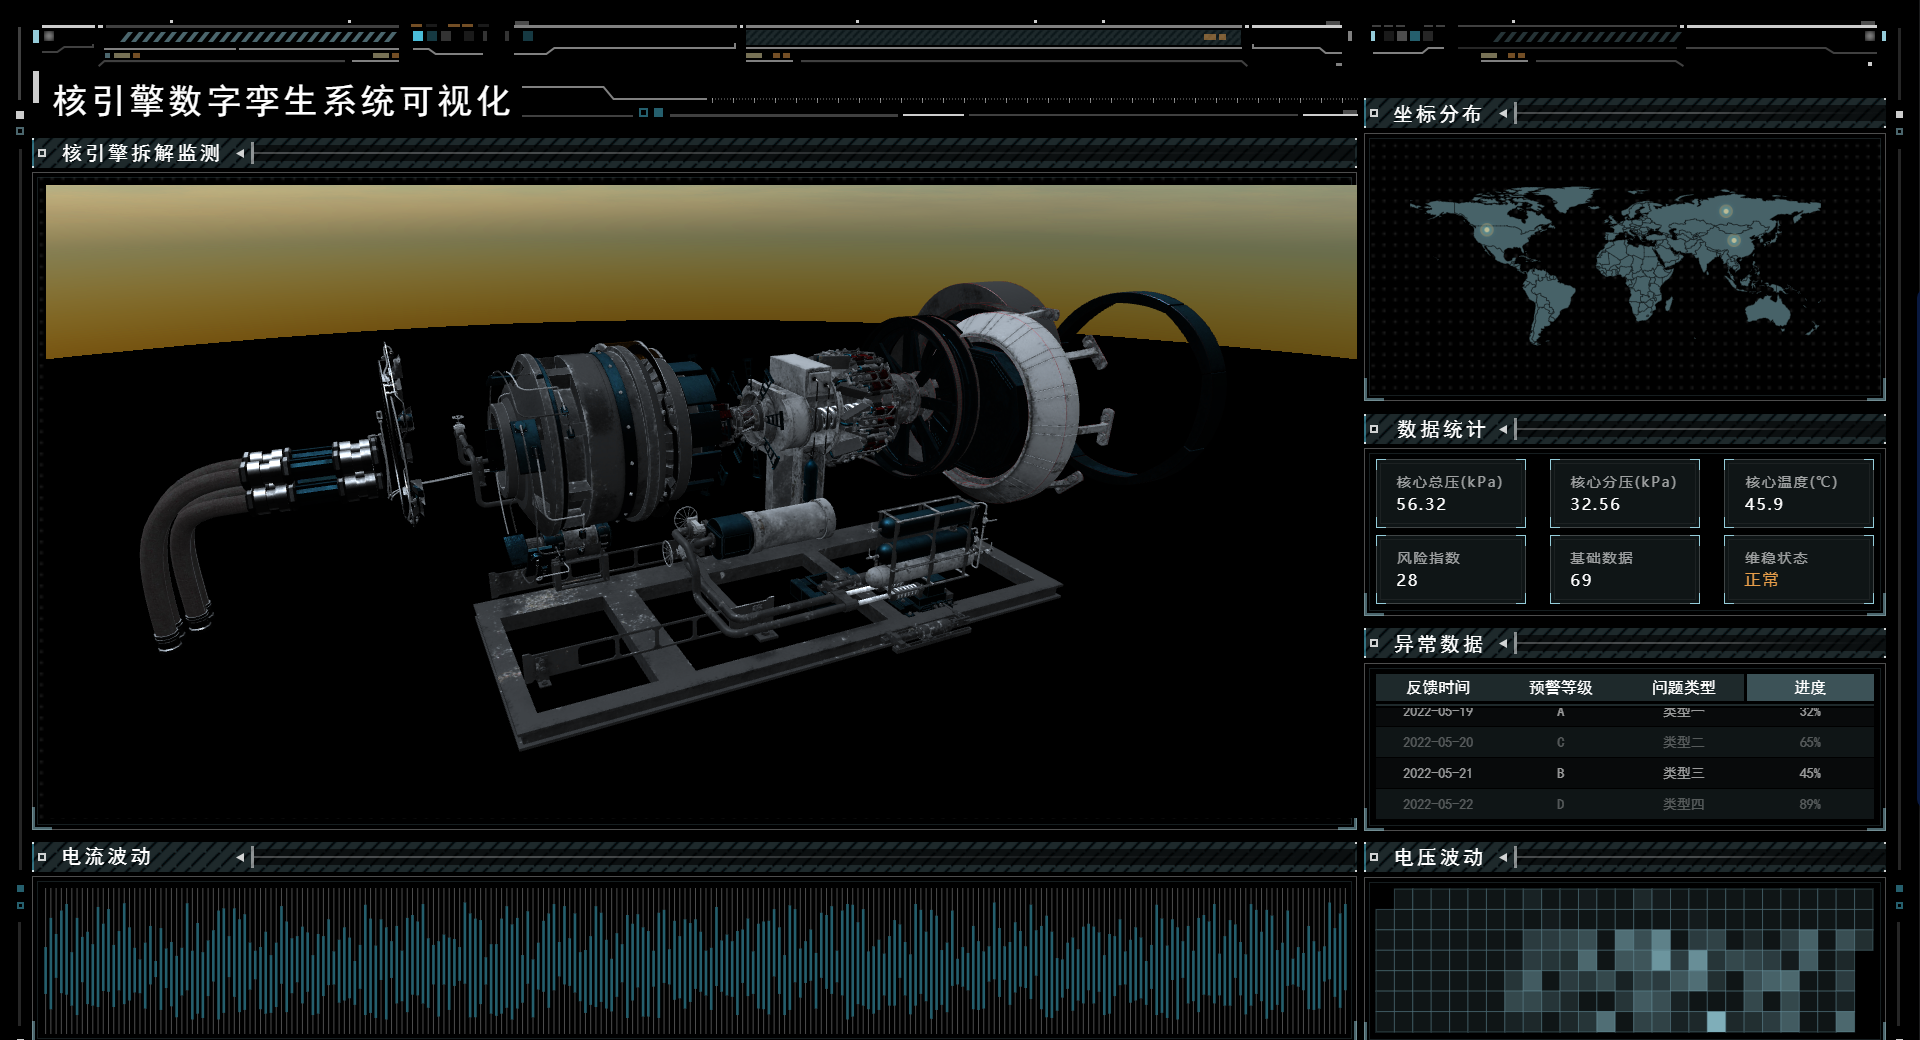Click the glowing map marker over North America

(1487, 230)
